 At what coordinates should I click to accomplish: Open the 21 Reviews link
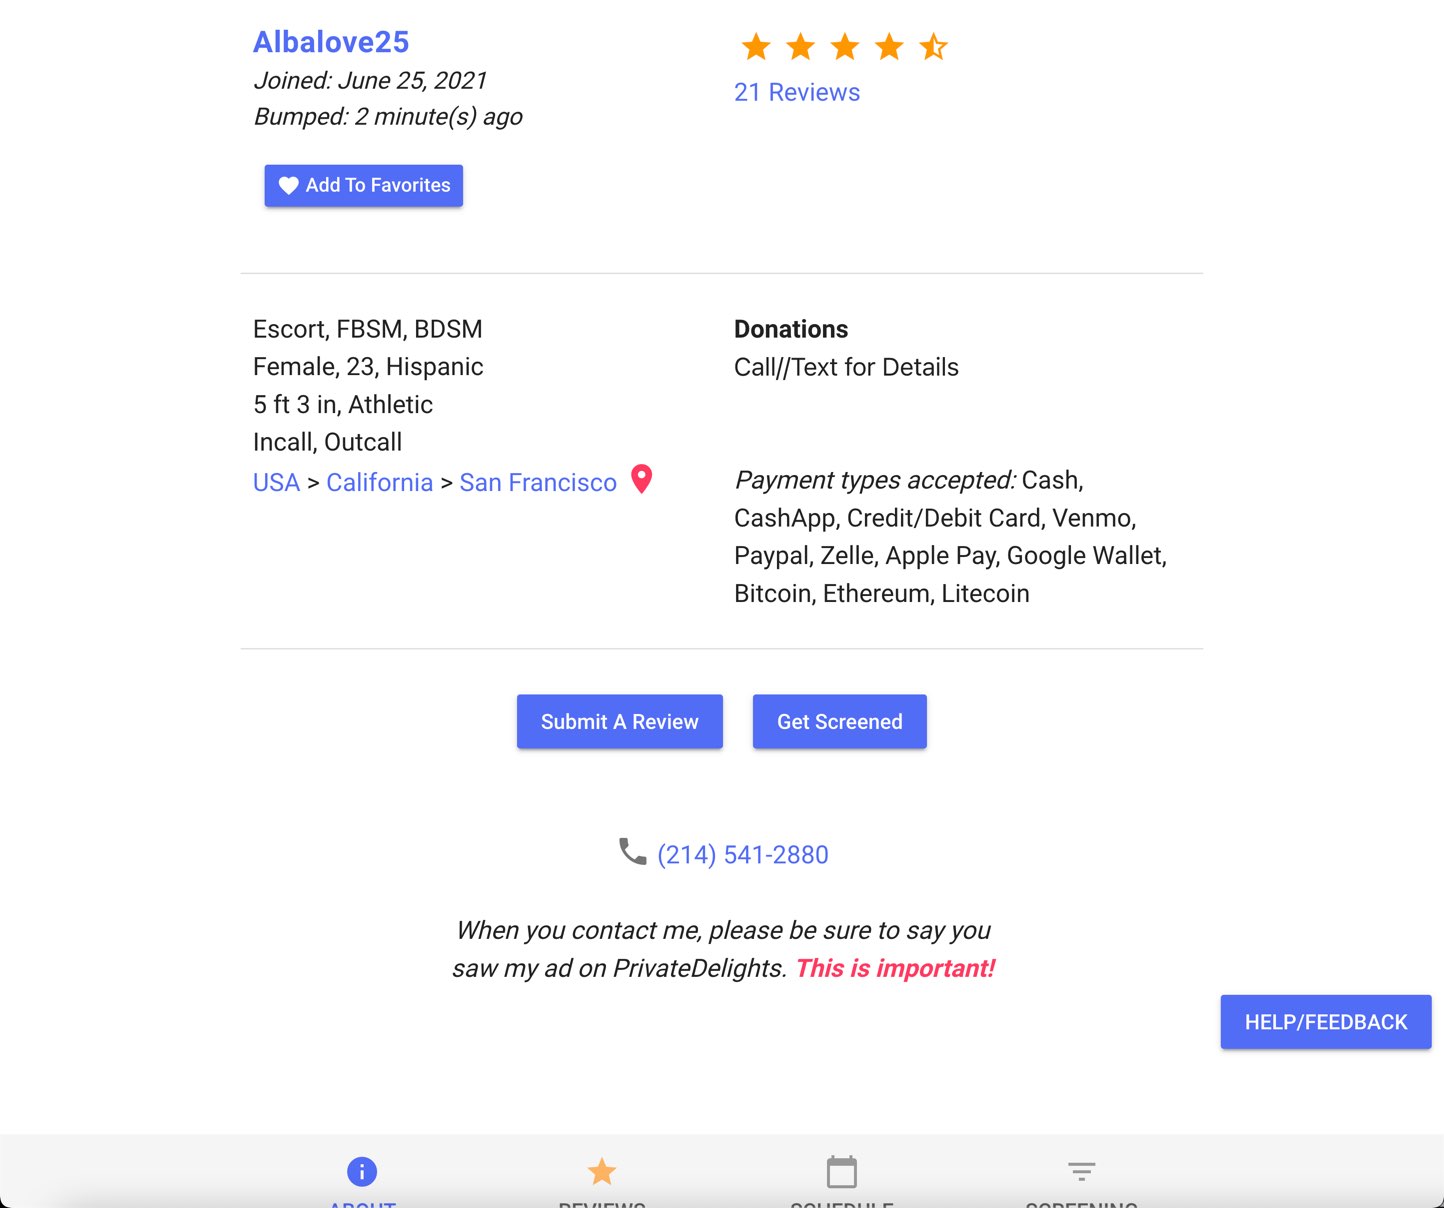pos(797,92)
